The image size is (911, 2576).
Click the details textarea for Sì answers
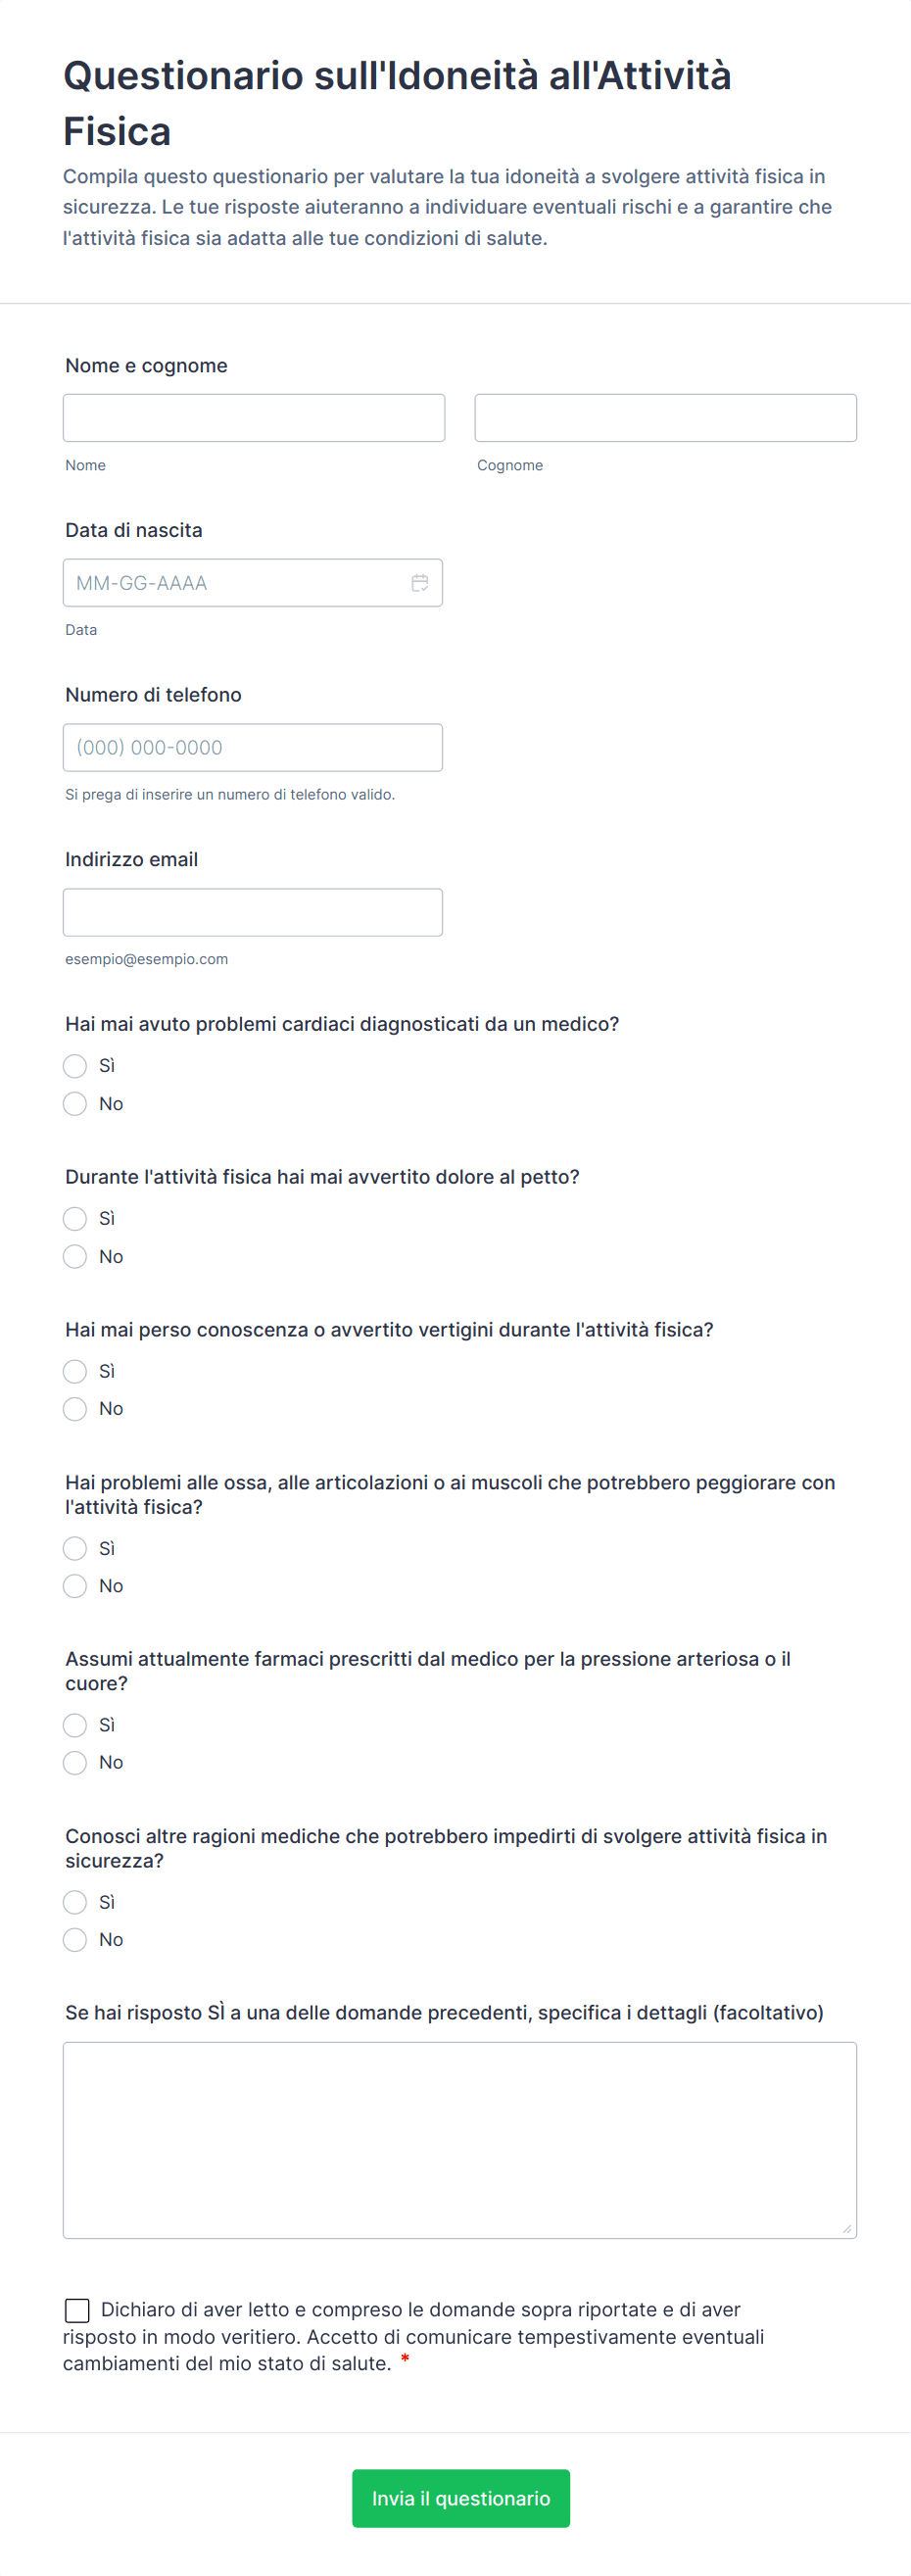click(459, 2140)
